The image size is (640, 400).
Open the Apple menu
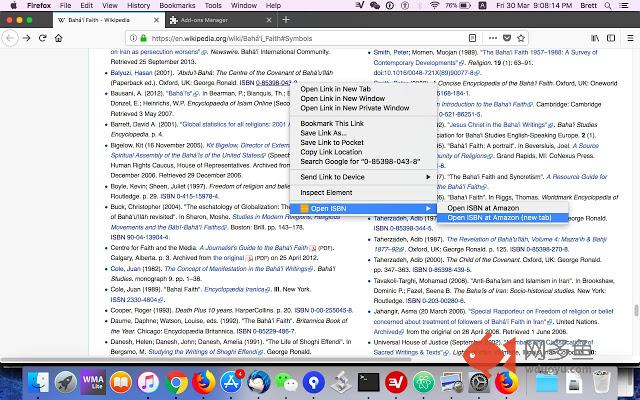click(13, 6)
